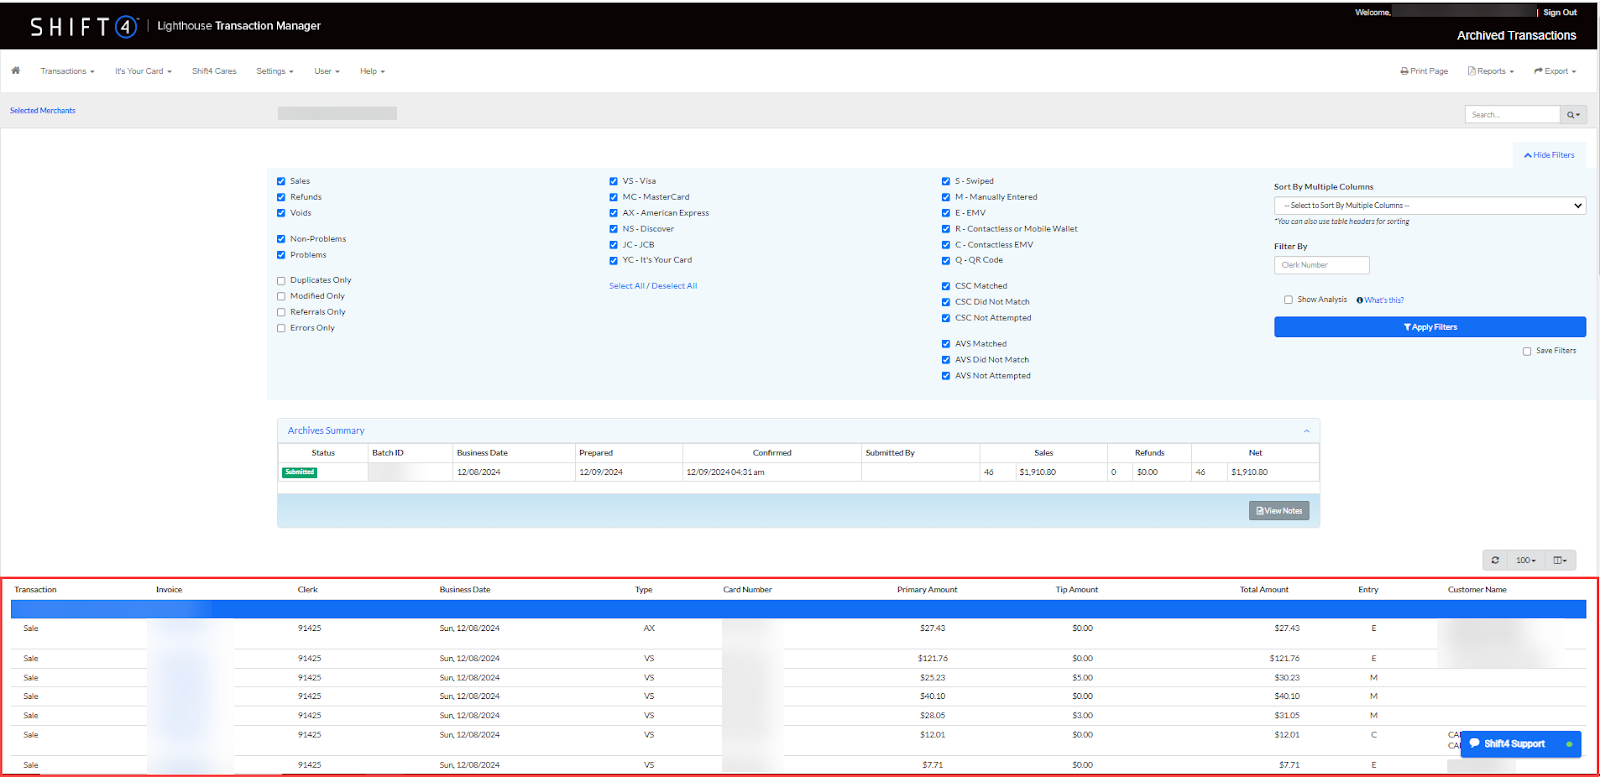Viewport: 1600px width, 777px height.
Task: Collapse the Archives Summary panel
Action: pos(1306,431)
